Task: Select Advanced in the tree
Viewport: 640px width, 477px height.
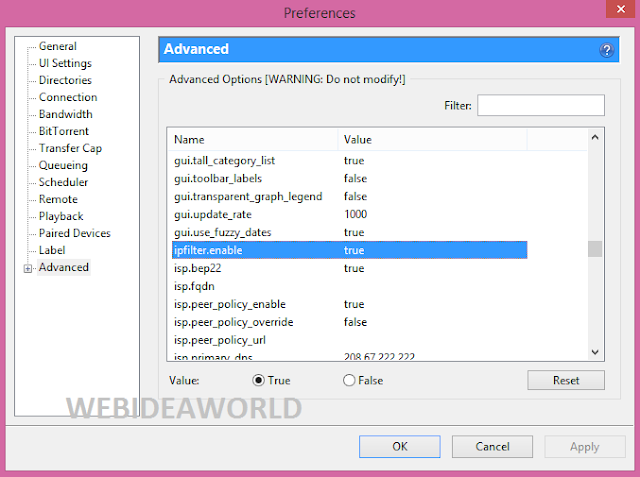Action: (x=64, y=267)
